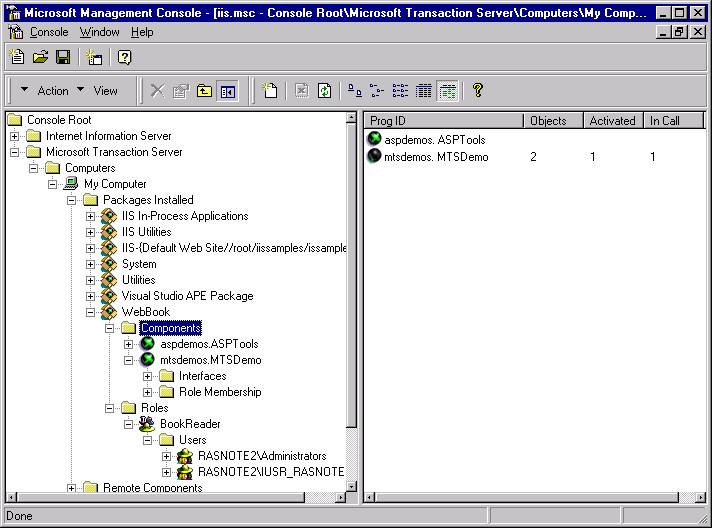Image resolution: width=712 pixels, height=528 pixels.
Task: Select RASNOTE2\Administrators user icon
Action: [x=185, y=456]
